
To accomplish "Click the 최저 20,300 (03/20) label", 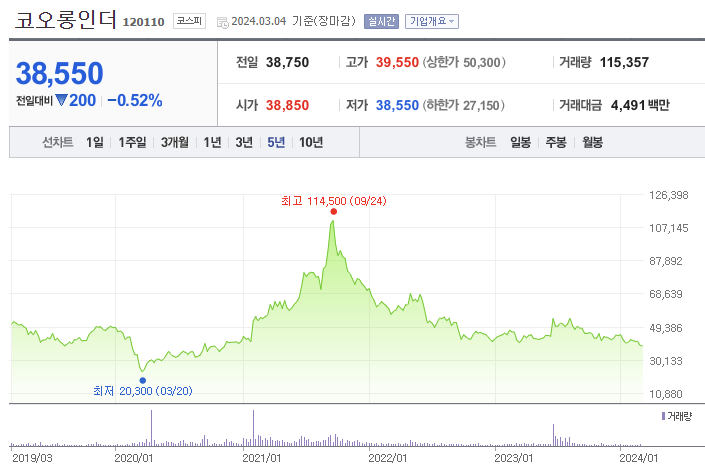I will [143, 391].
